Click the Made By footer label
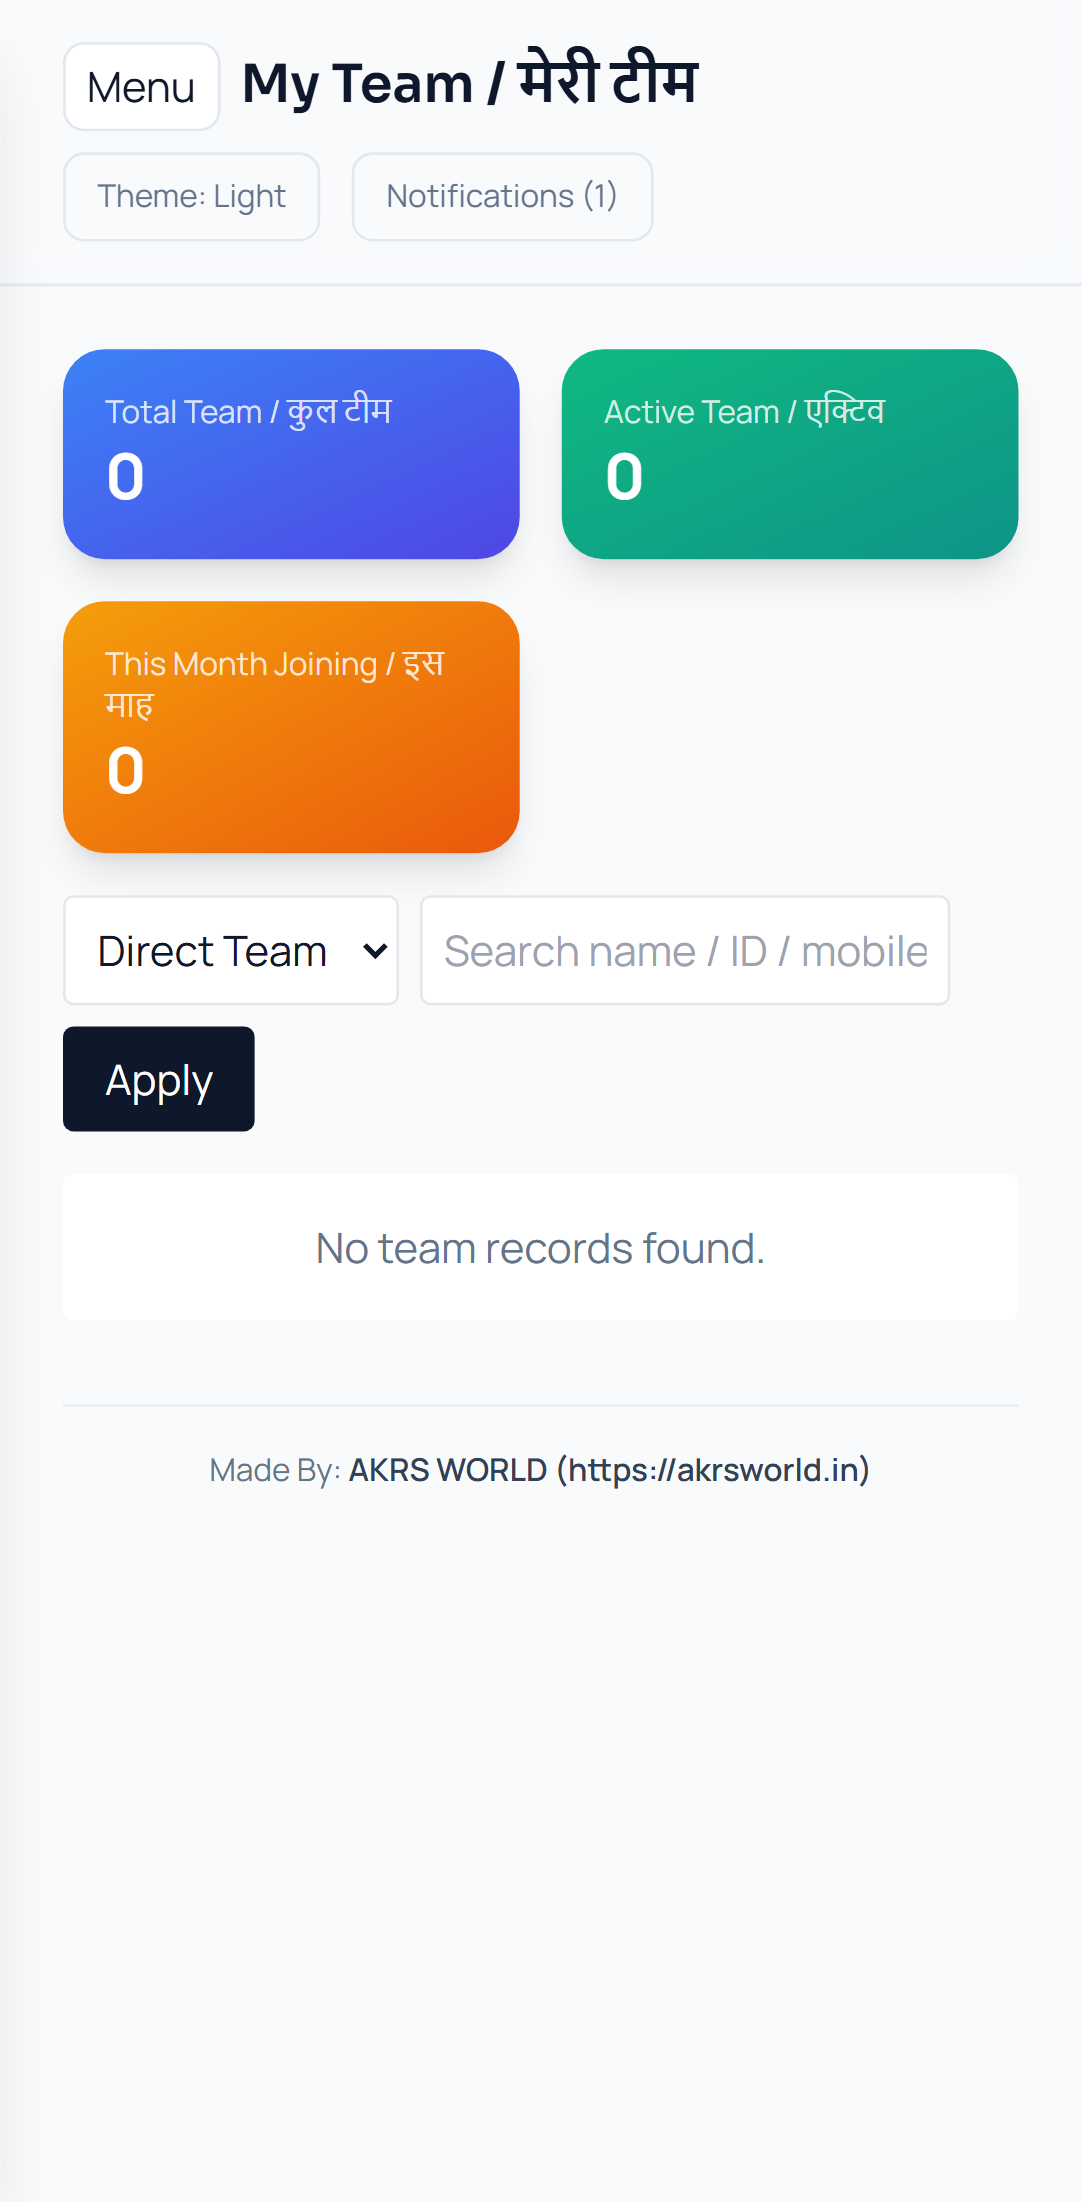The width and height of the screenshot is (1082, 2202). pos(274,1470)
